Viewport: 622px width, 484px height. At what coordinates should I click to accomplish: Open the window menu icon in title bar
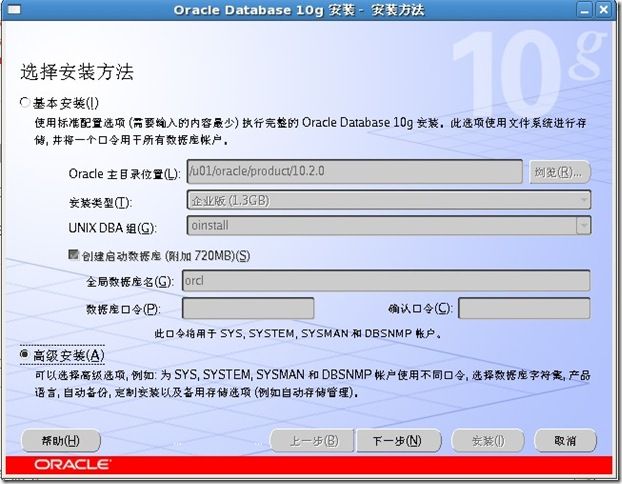point(14,10)
